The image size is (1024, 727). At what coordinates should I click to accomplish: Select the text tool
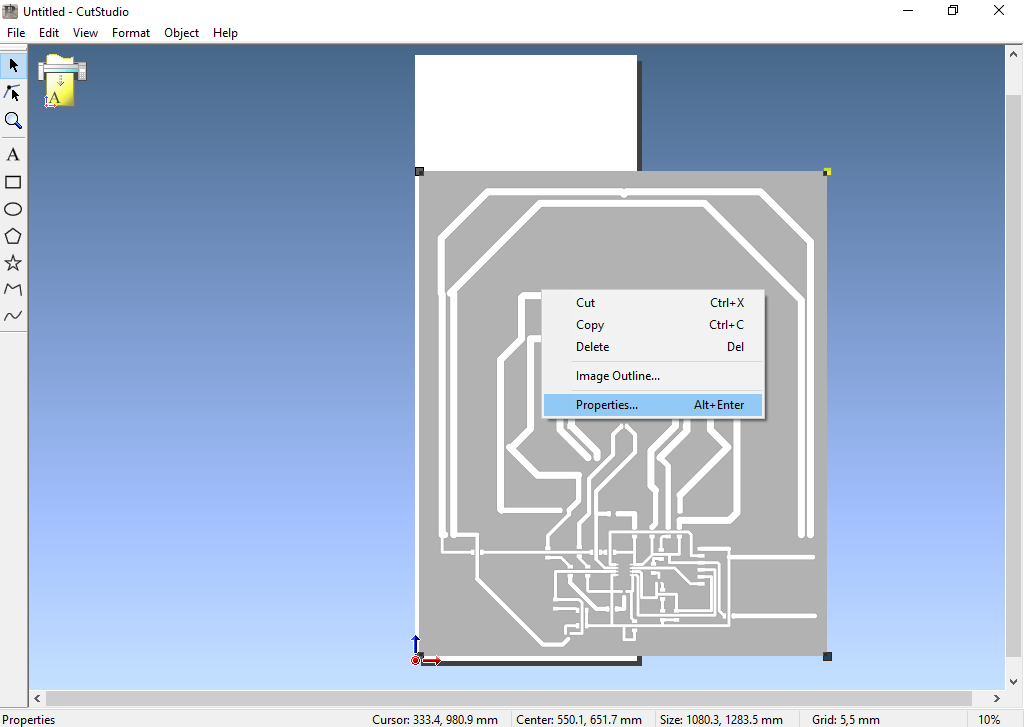point(13,155)
